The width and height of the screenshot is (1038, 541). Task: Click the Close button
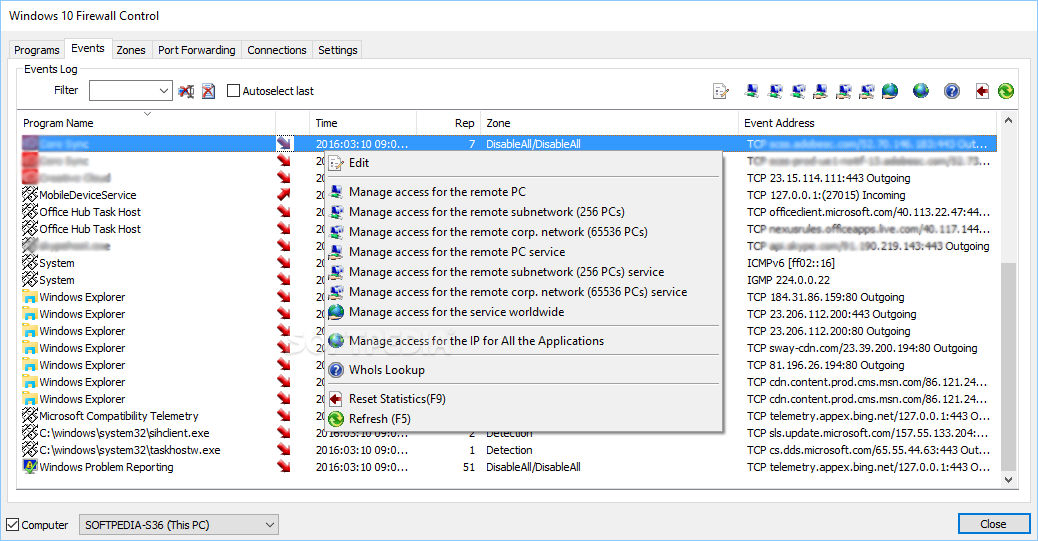click(993, 524)
